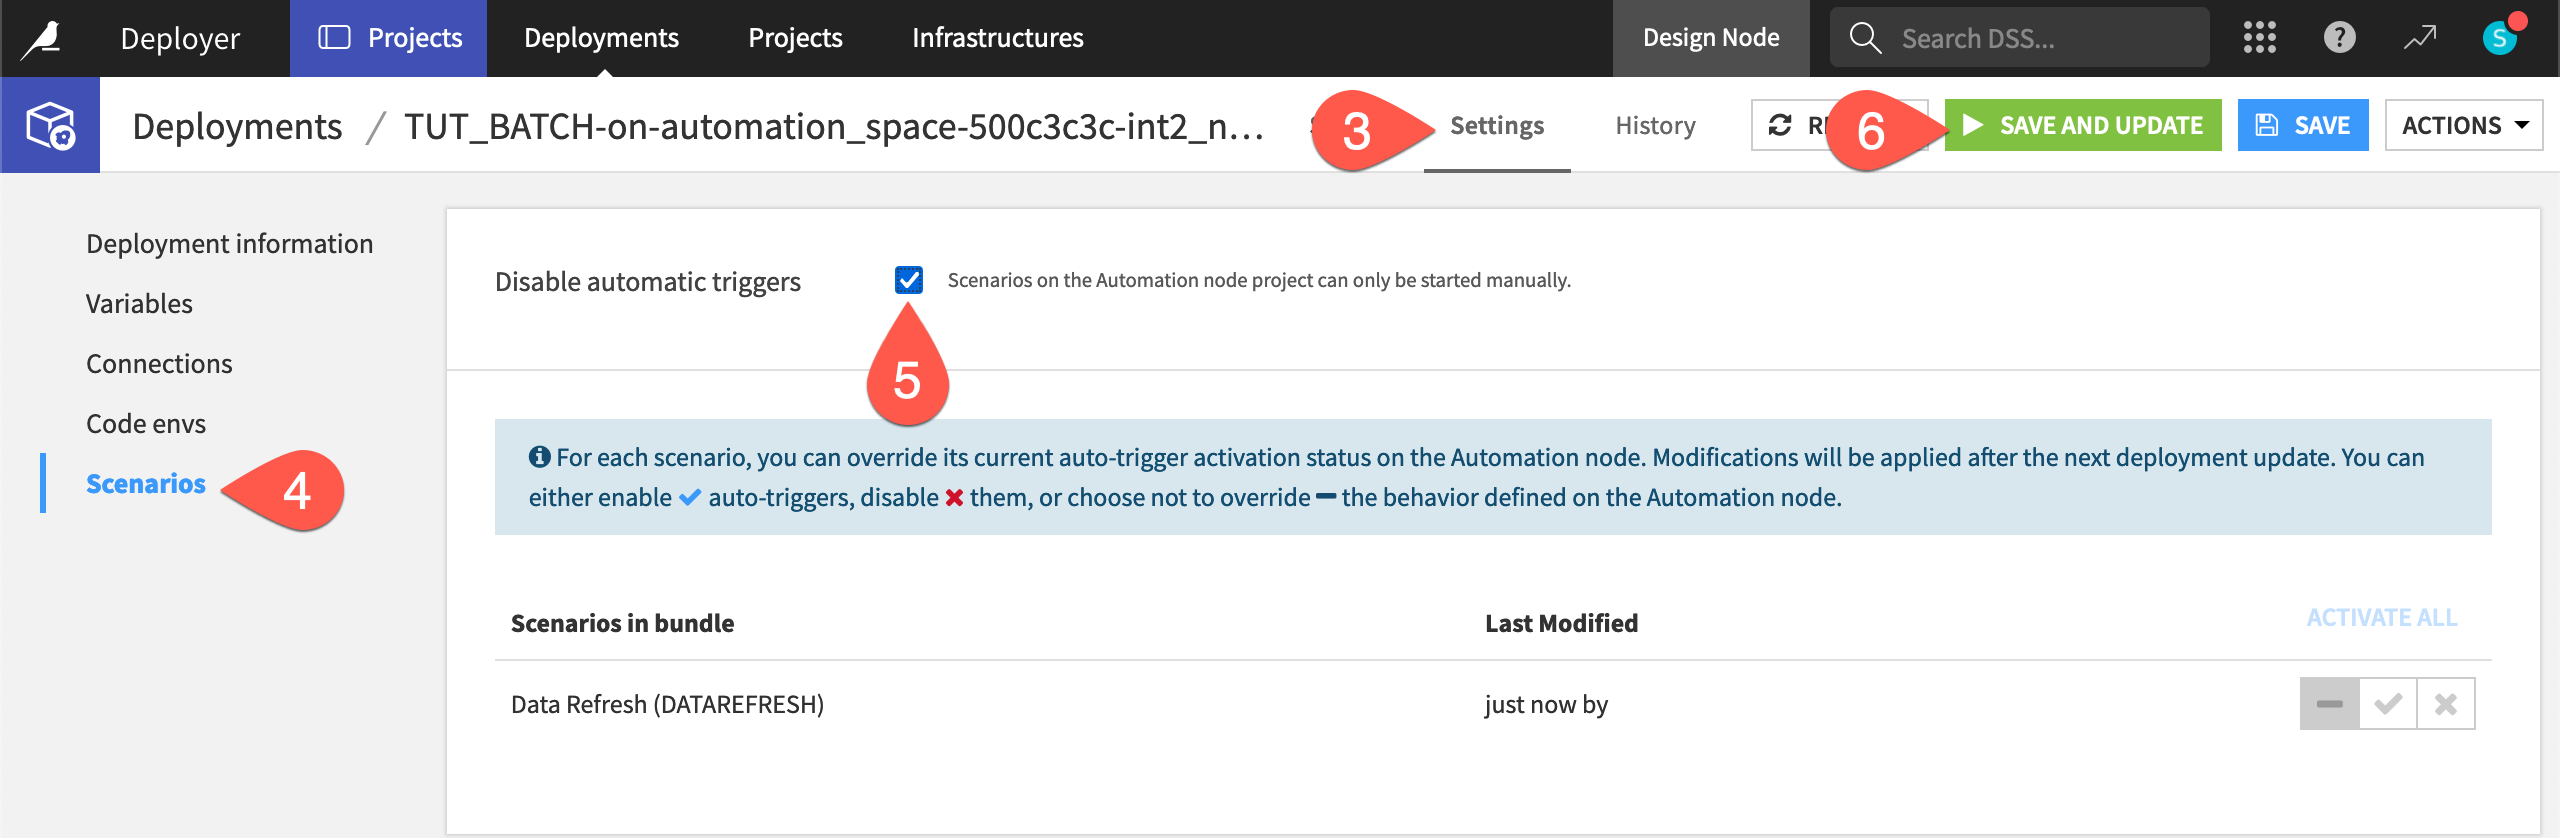Viewport: 2560px width, 838px height.
Task: Switch to the Settings tab
Action: [1497, 126]
